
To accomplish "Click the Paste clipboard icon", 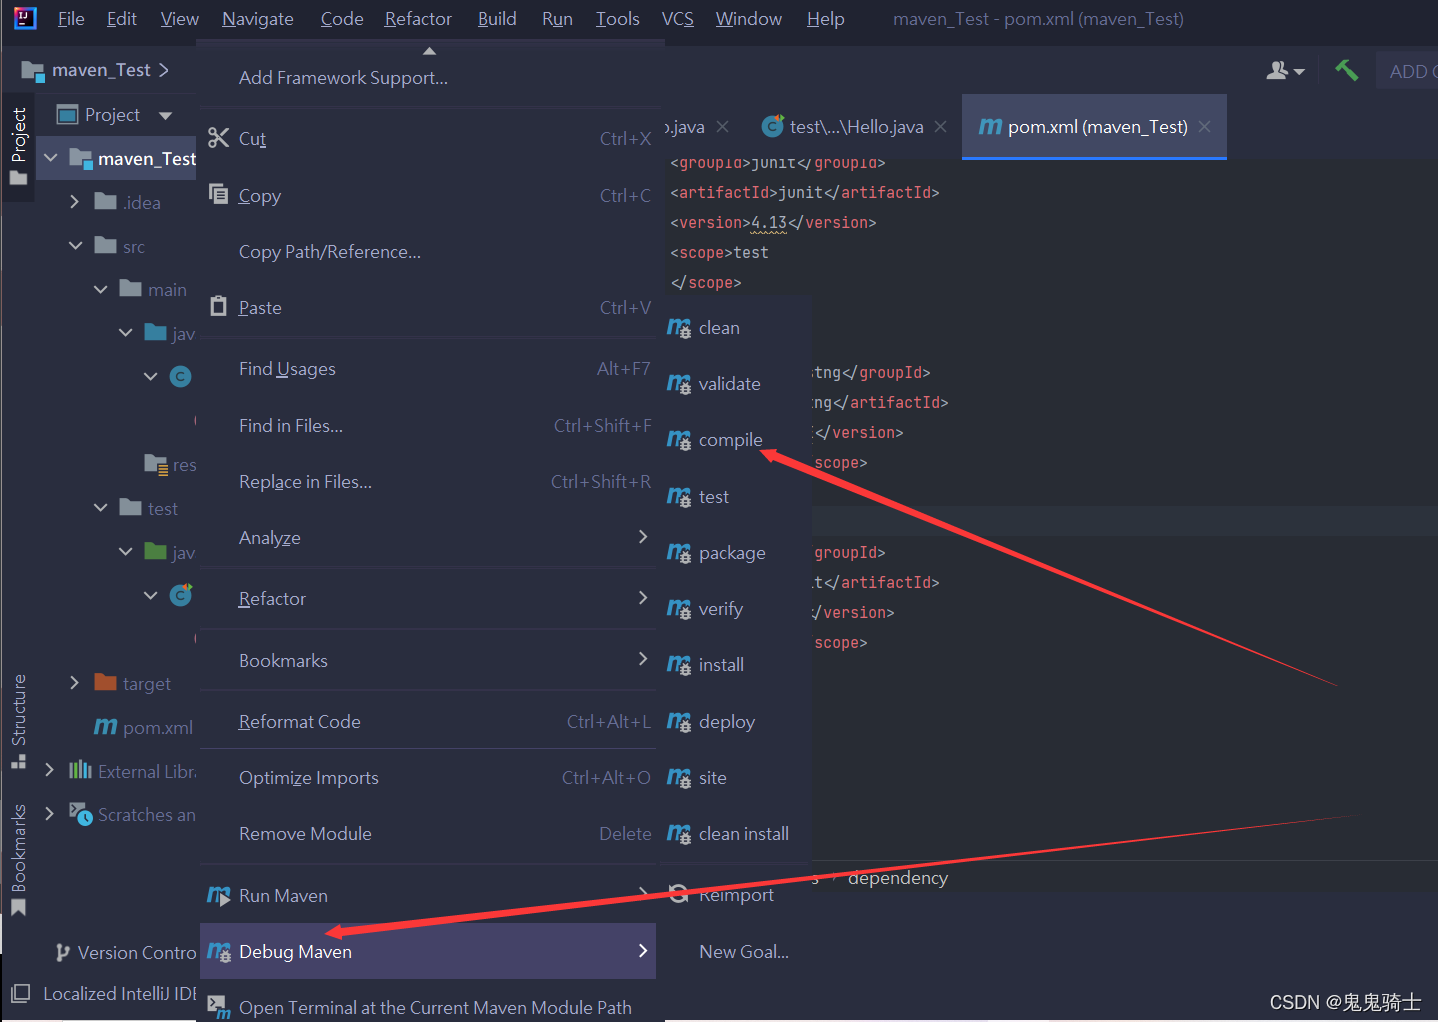I will click(x=218, y=306).
